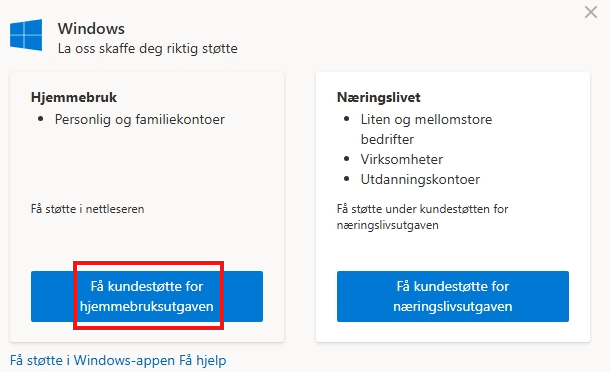610x372 pixels.
Task: Select the Næringslivet card heading
Action: (379, 97)
